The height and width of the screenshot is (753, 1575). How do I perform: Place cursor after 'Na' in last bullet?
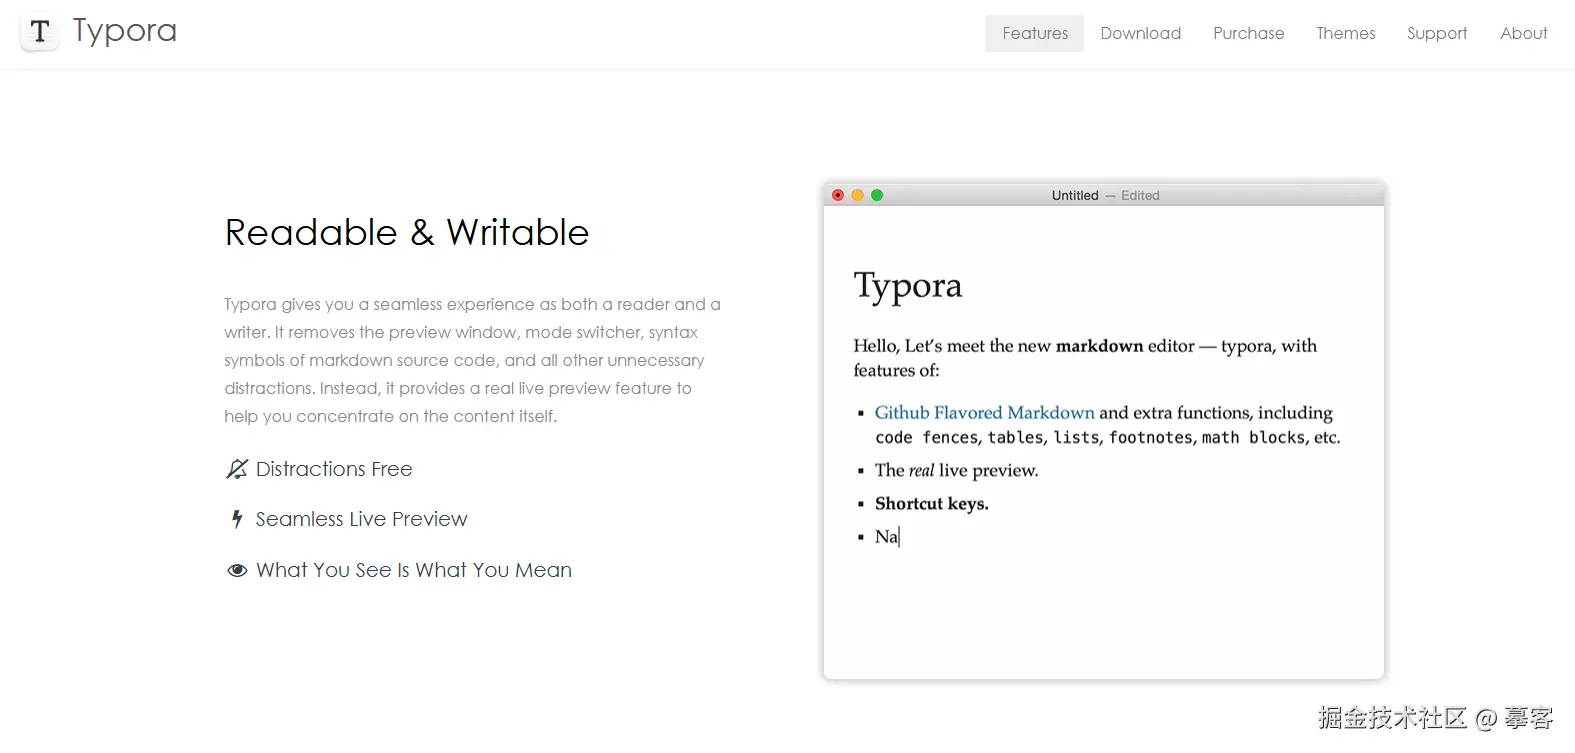[899, 537]
